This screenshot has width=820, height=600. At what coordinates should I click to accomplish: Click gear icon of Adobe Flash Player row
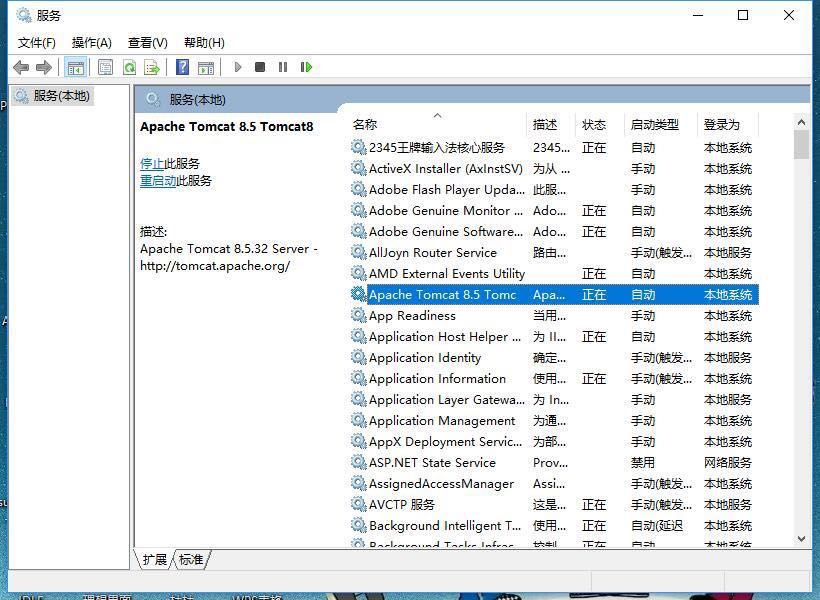click(x=358, y=189)
